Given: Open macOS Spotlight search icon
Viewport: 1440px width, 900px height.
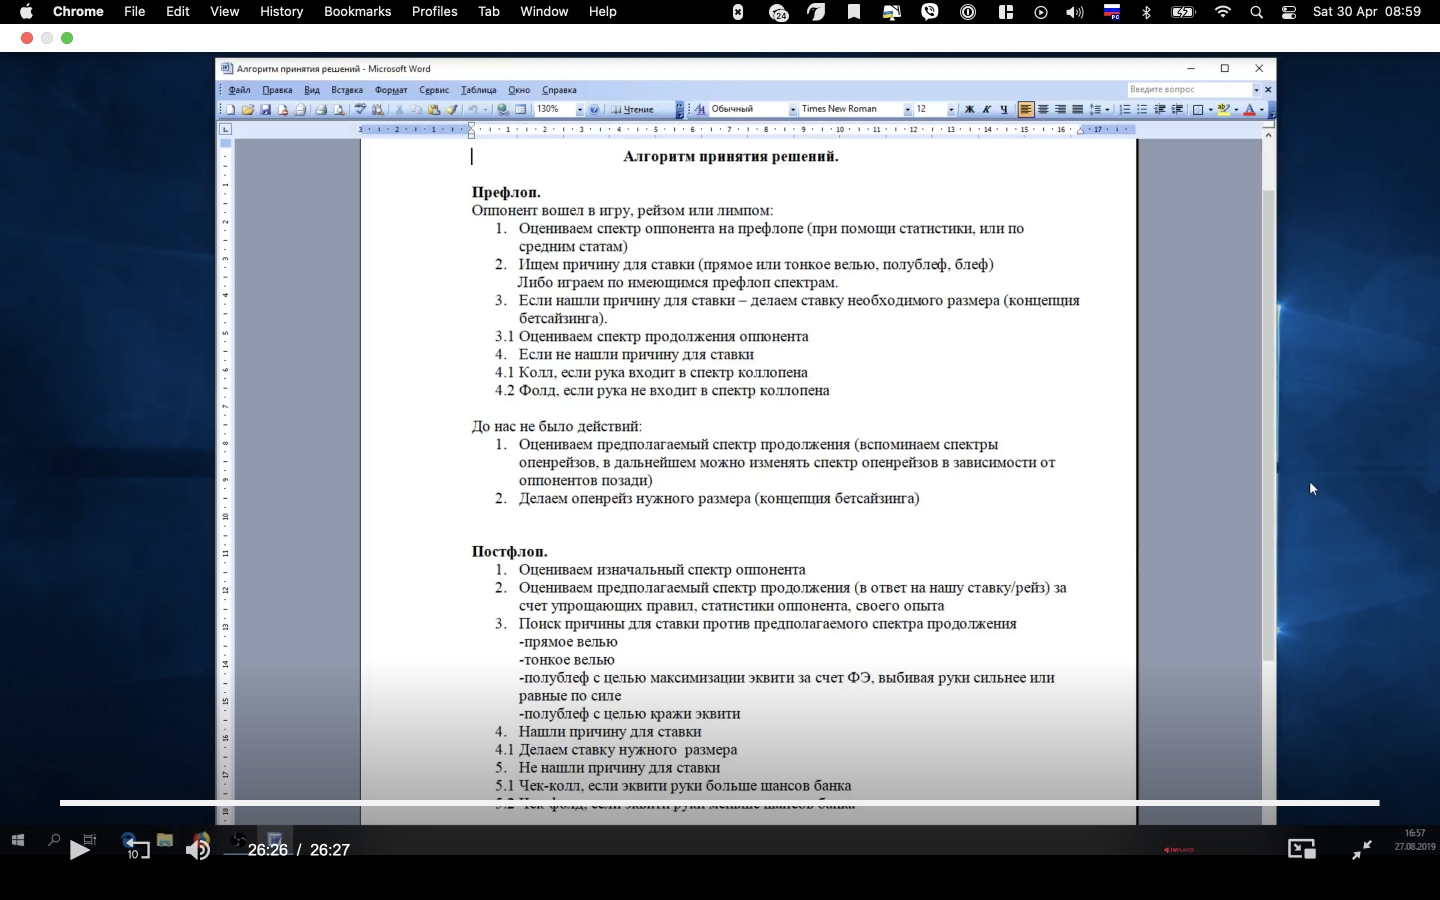Looking at the screenshot, I should pos(1256,12).
